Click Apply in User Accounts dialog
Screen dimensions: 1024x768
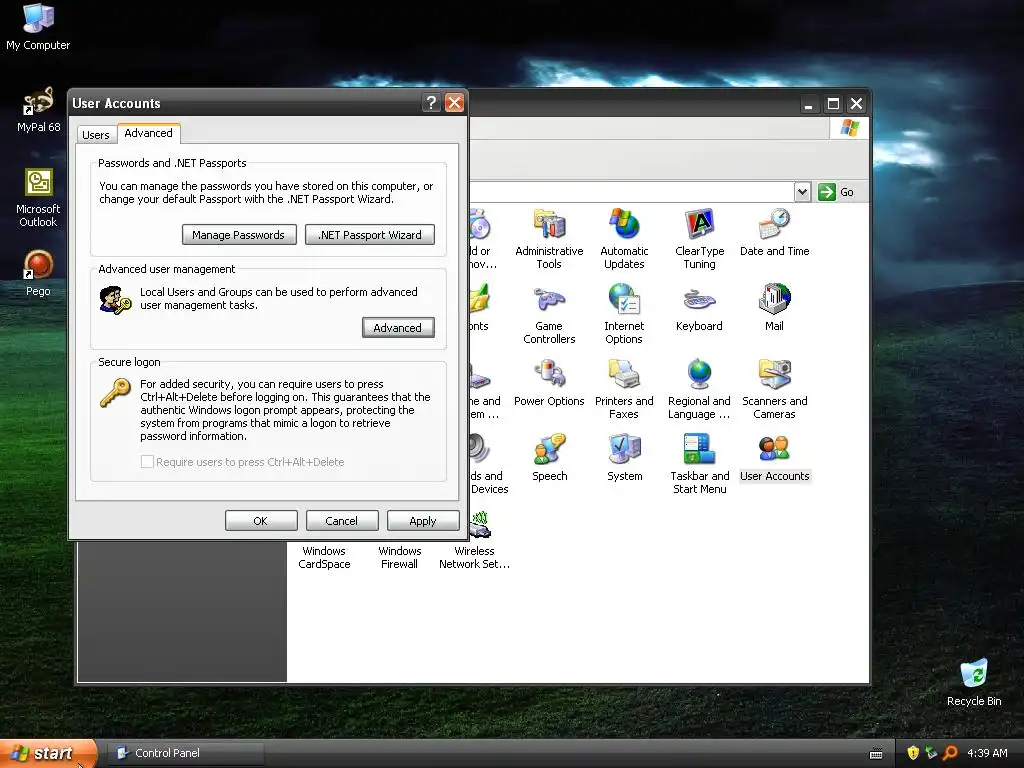423,520
